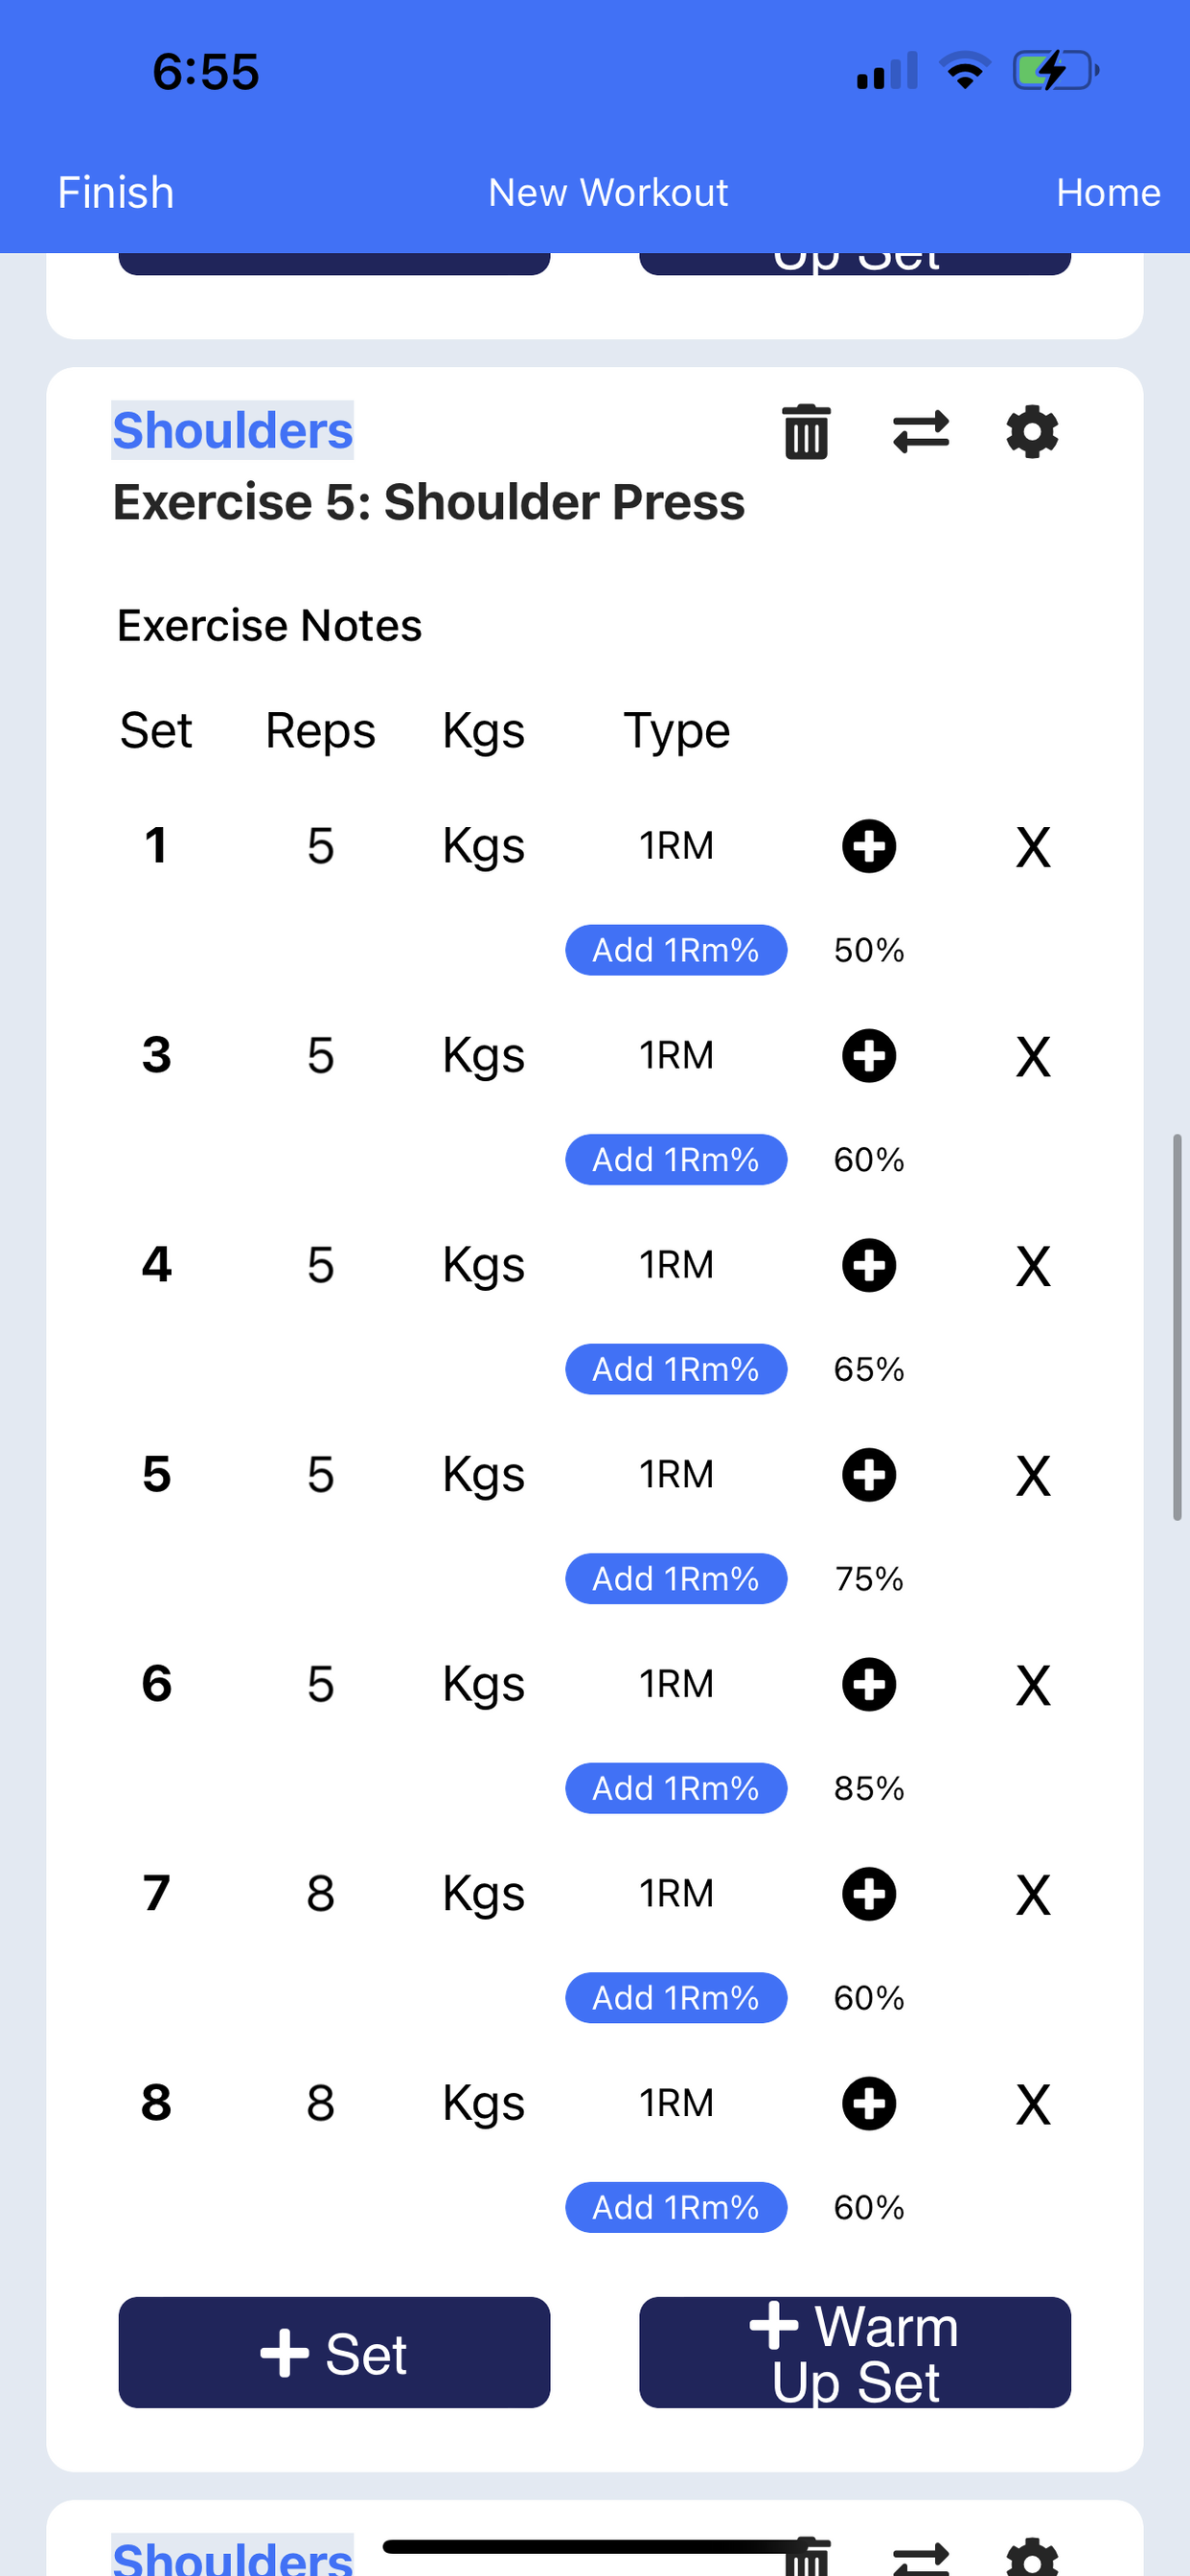1190x2576 pixels.
Task: Go to Home from top bar
Action: click(1108, 192)
